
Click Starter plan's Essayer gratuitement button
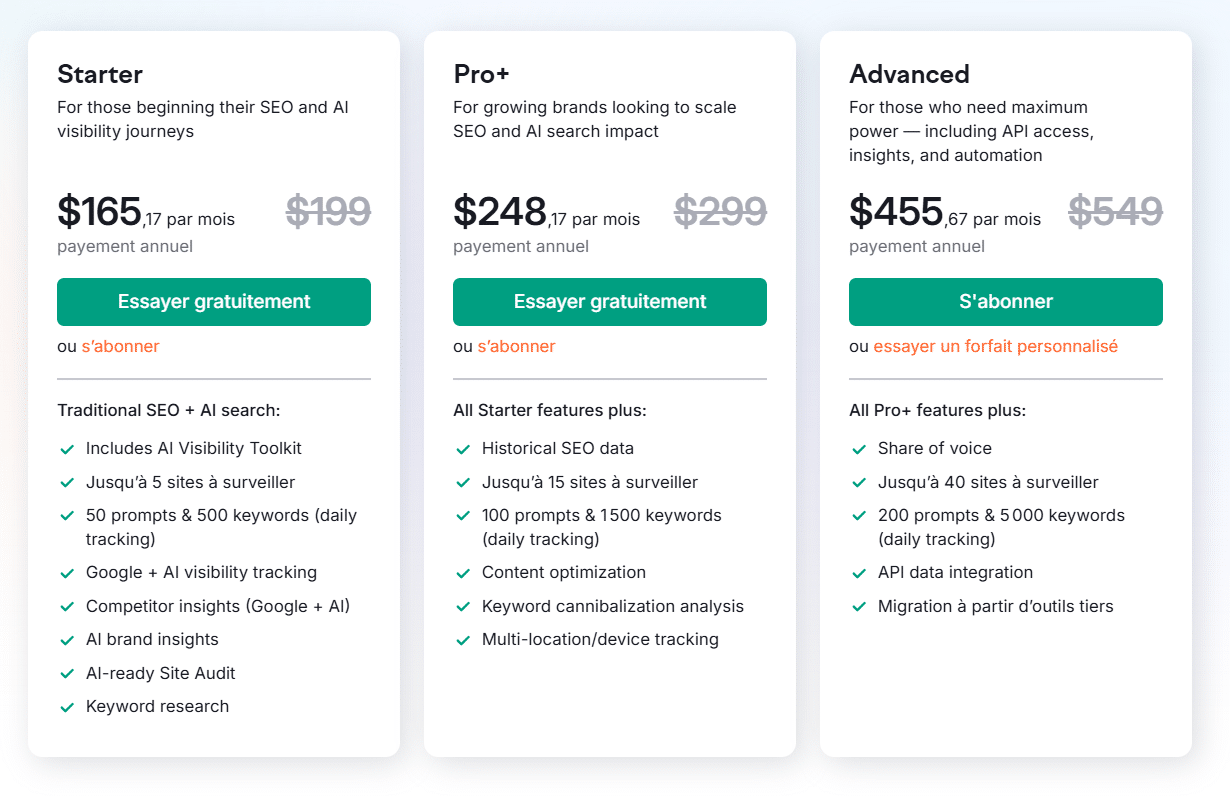click(214, 302)
